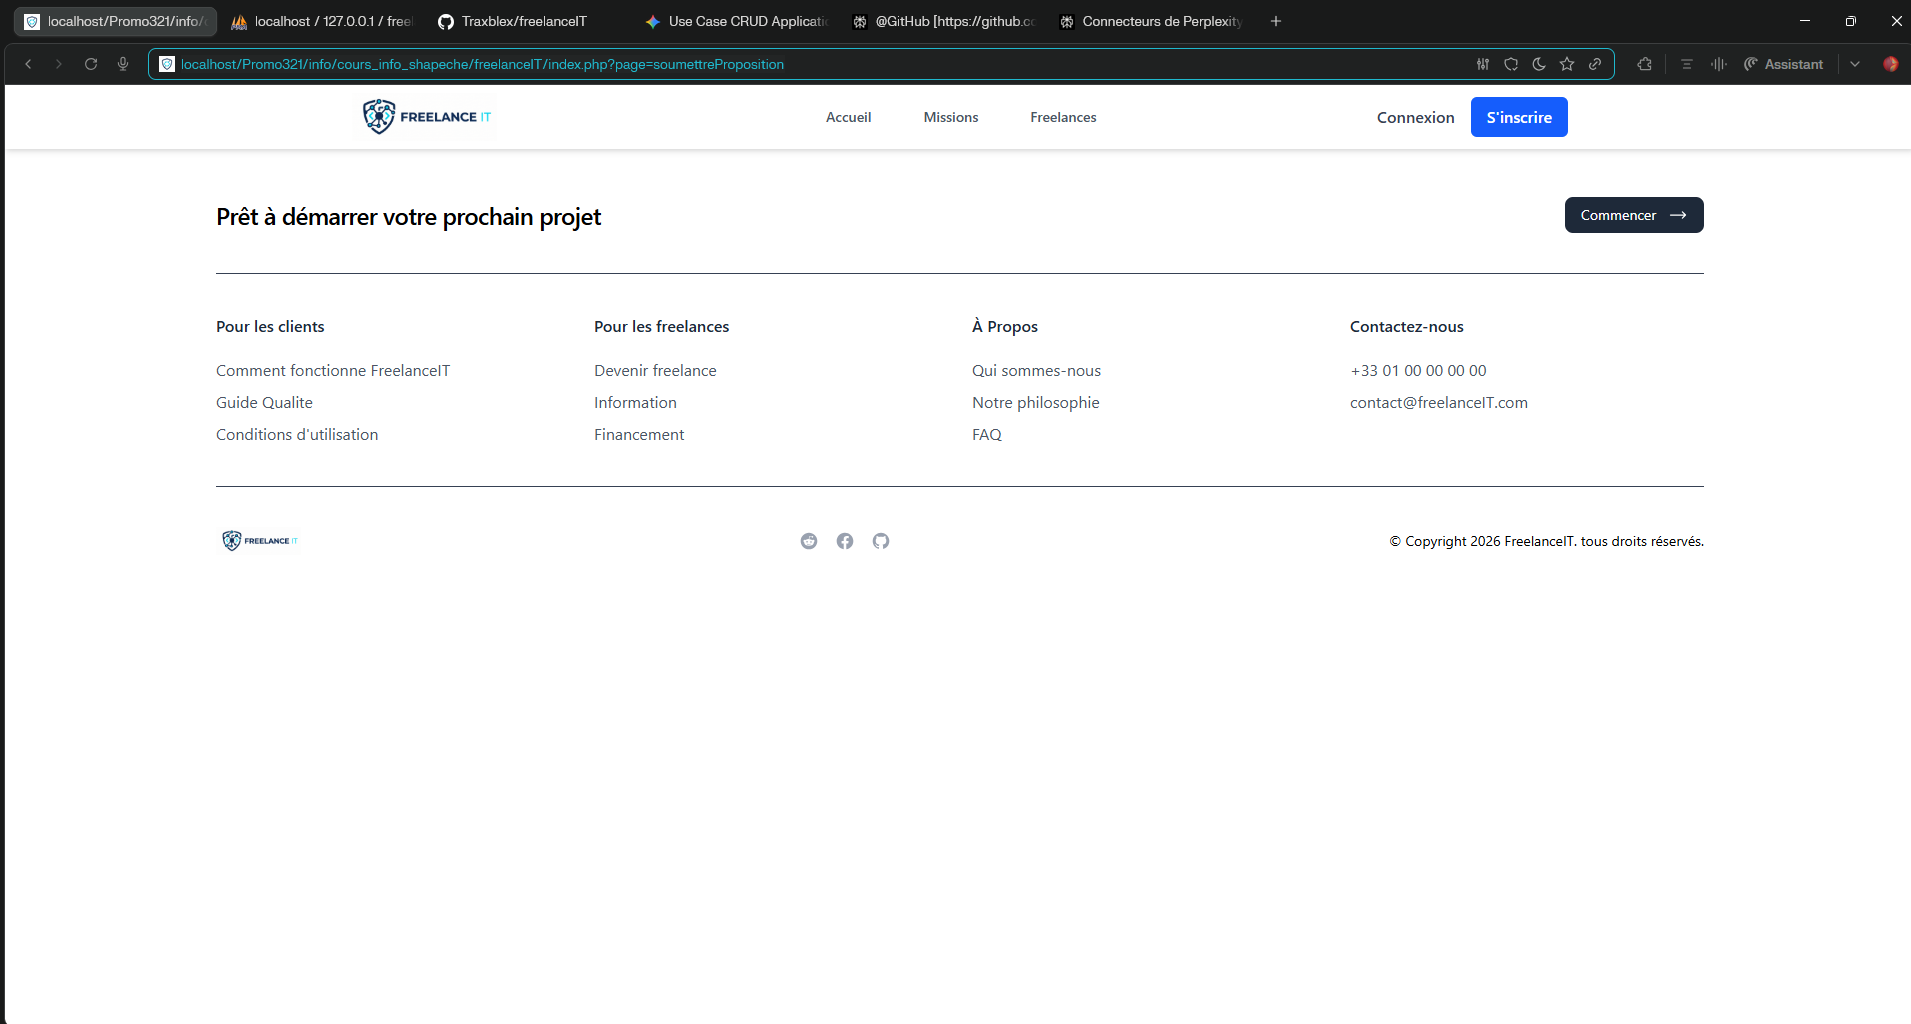Expand the toolbar chevron dropdown

1855,64
